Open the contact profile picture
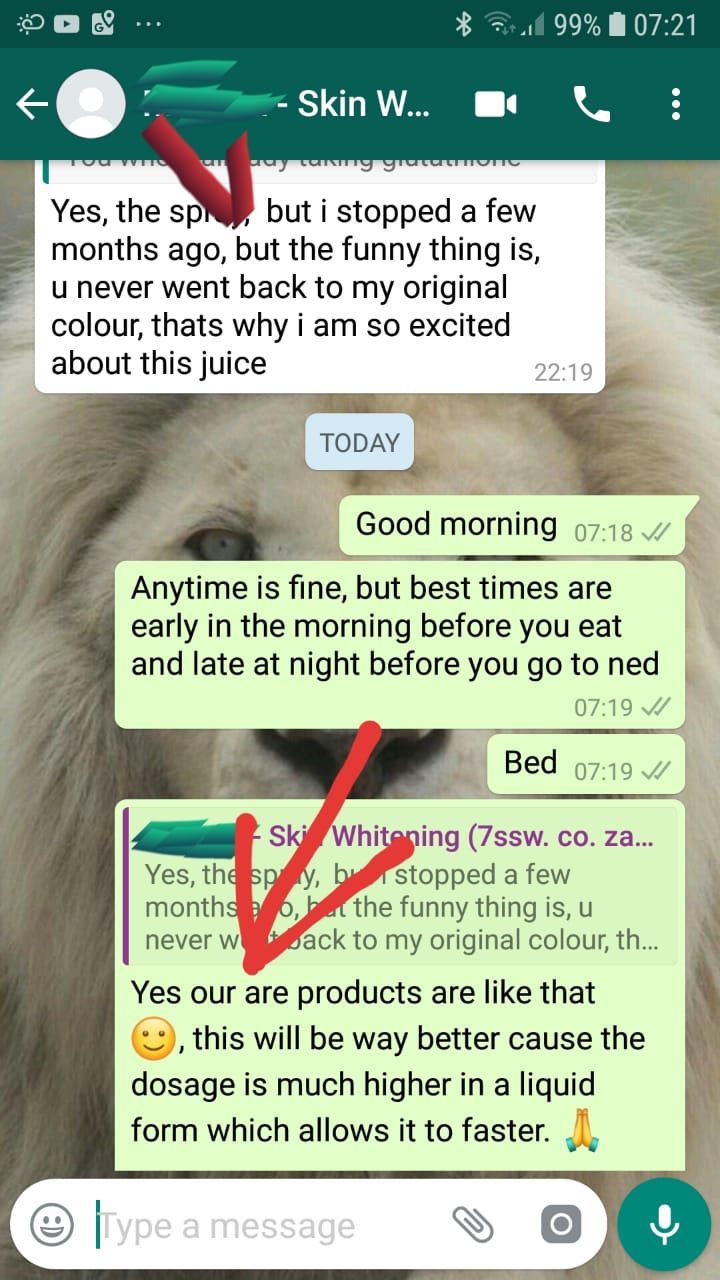Screen dimensions: 720x1280 point(91,104)
